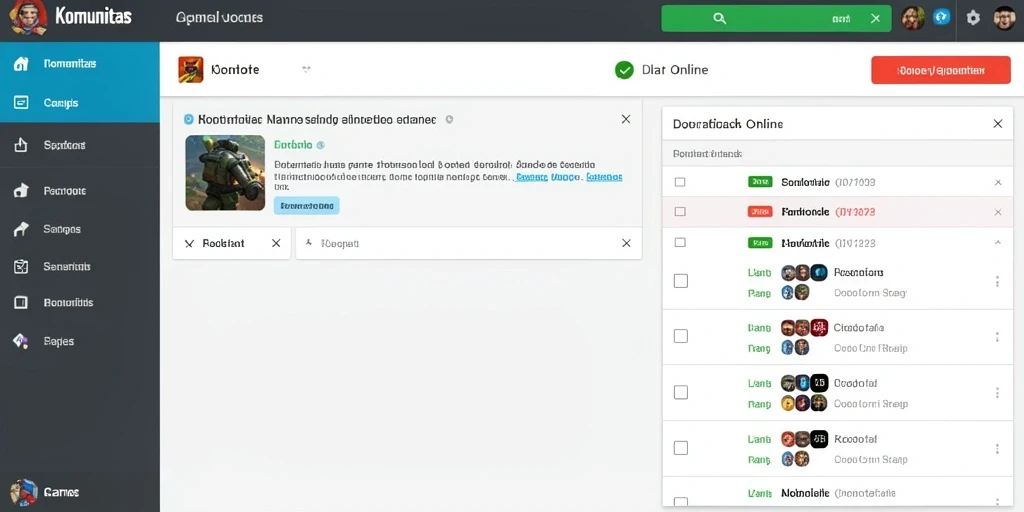Open the home icon in the sidebar

pyautogui.click(x=21, y=63)
